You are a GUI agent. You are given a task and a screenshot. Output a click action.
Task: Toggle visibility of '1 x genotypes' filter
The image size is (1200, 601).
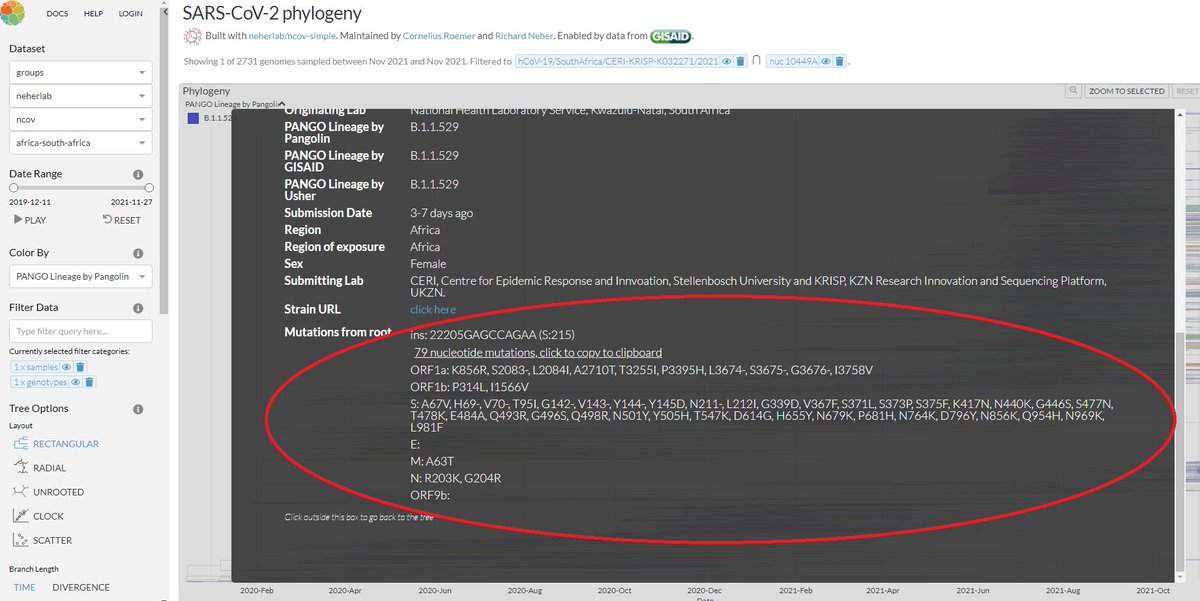[75, 382]
